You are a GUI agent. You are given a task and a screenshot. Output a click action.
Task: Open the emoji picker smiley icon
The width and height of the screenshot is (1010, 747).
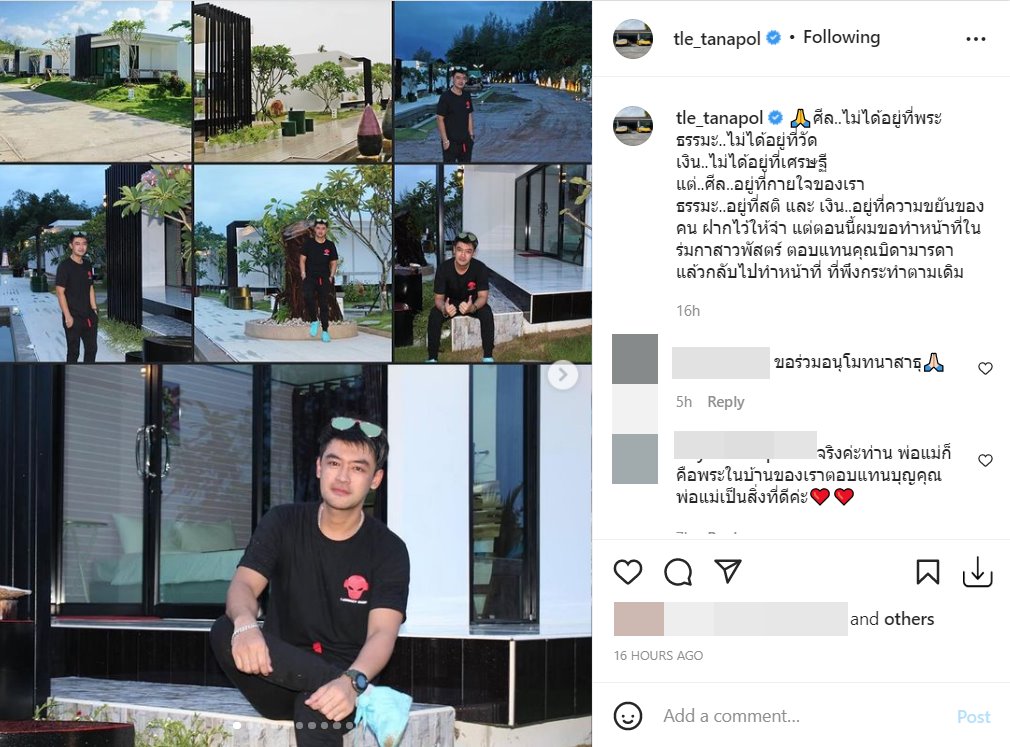pyautogui.click(x=627, y=716)
